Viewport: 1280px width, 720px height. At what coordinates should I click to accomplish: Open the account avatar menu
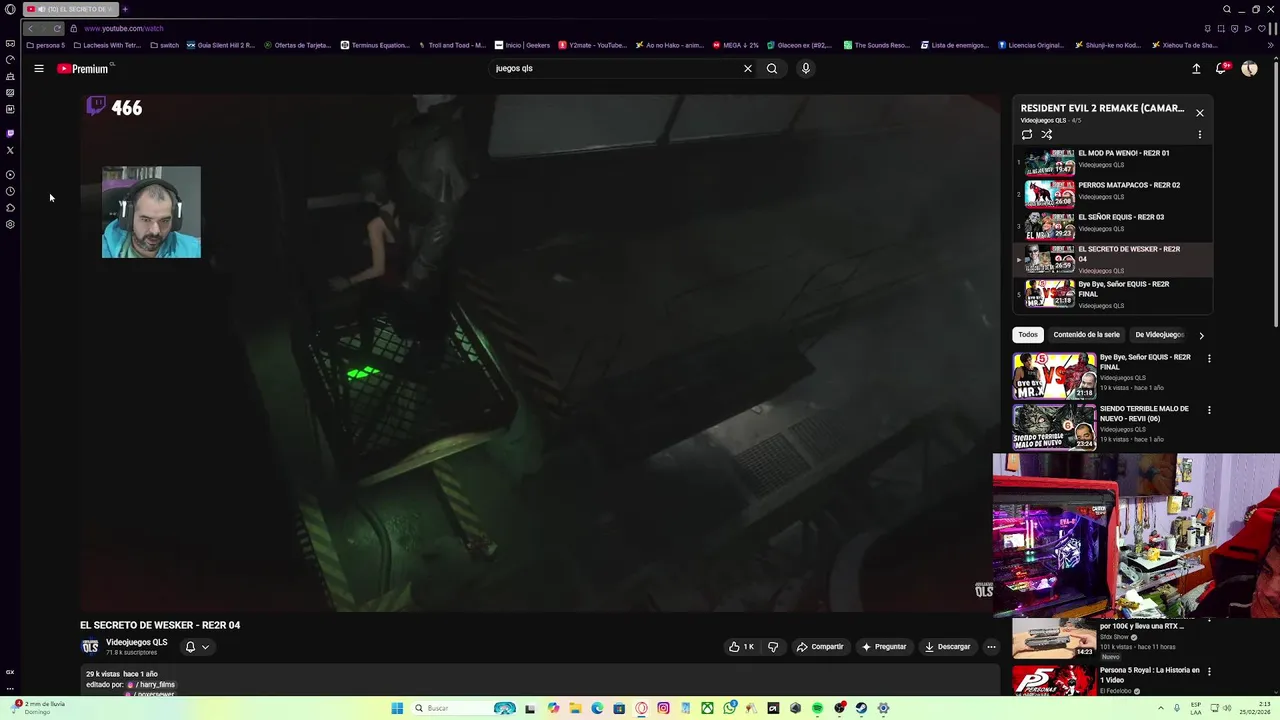coord(1249,69)
